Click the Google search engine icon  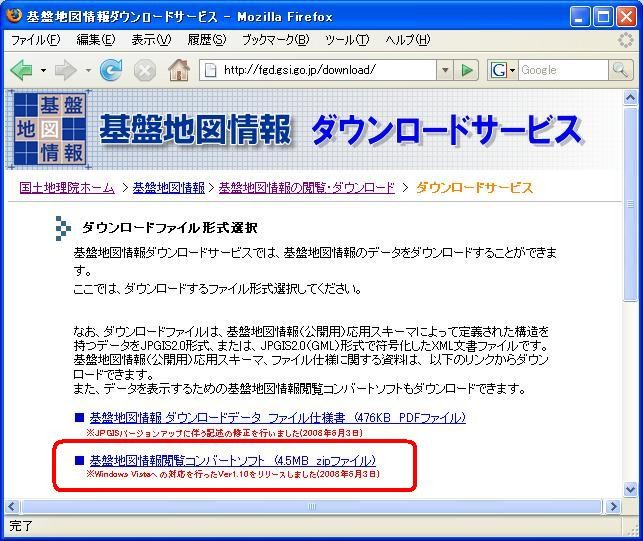point(498,70)
